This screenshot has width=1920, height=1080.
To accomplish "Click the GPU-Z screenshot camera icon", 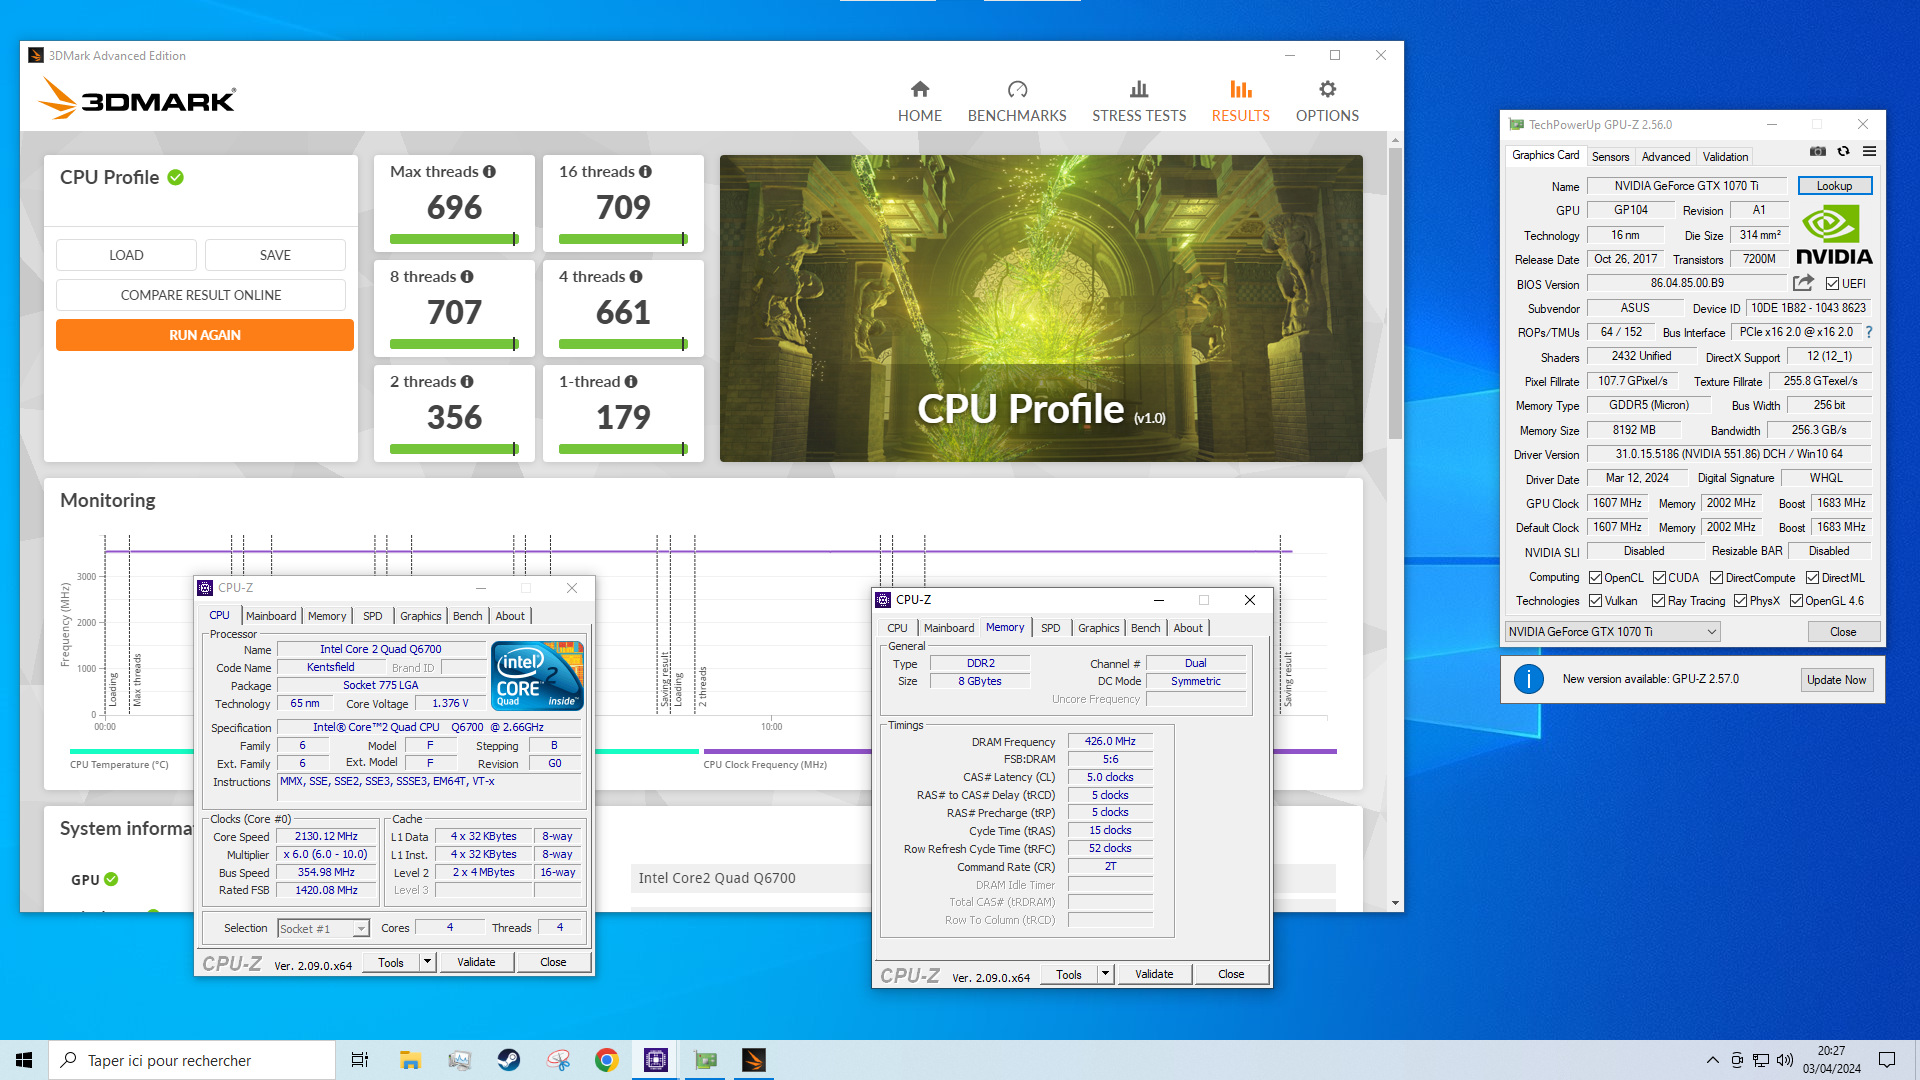I will click(x=1818, y=151).
